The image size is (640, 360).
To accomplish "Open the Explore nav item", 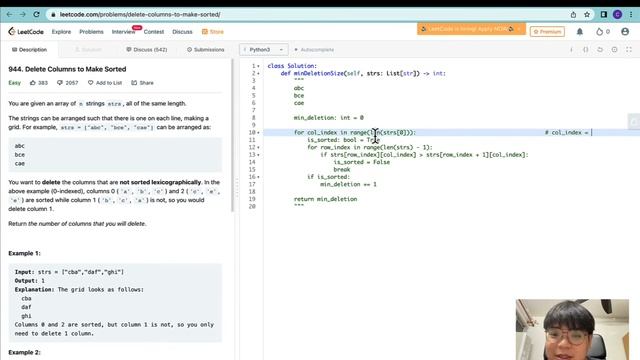I will coord(61,32).
